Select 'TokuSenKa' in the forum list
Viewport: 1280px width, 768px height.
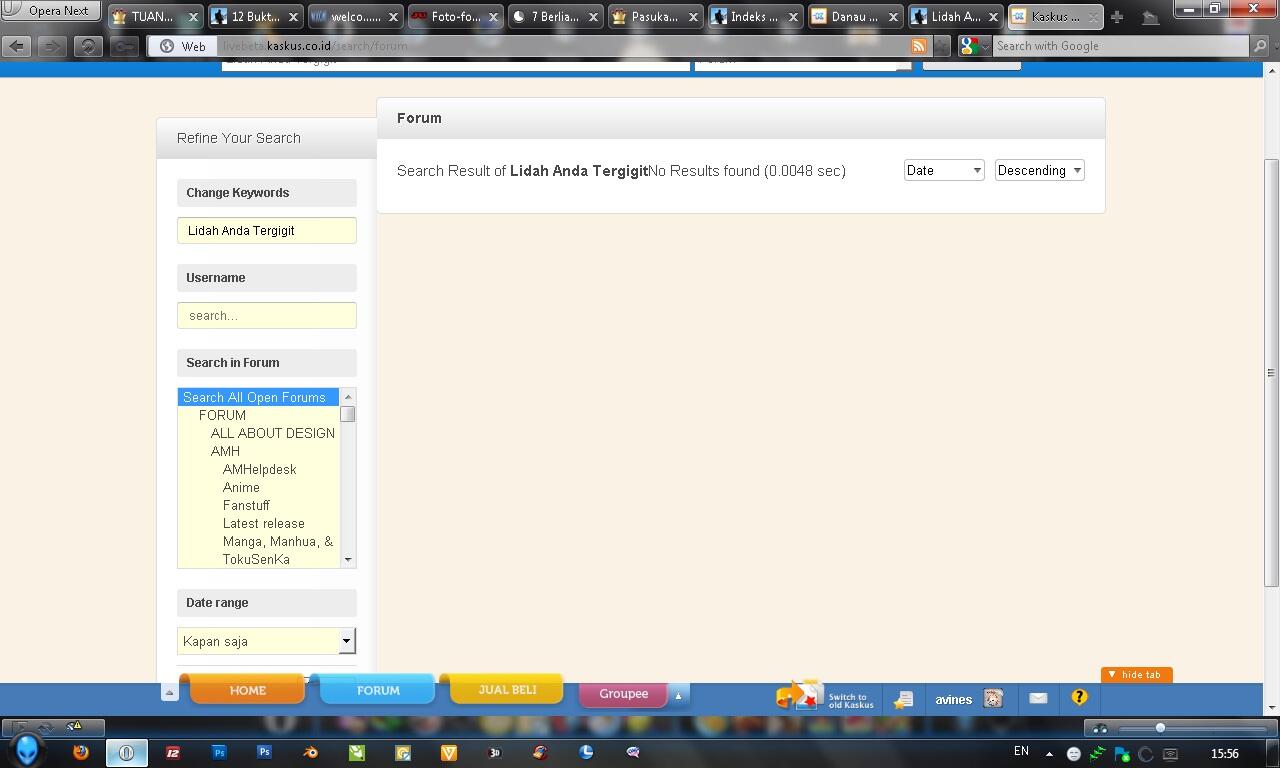256,559
